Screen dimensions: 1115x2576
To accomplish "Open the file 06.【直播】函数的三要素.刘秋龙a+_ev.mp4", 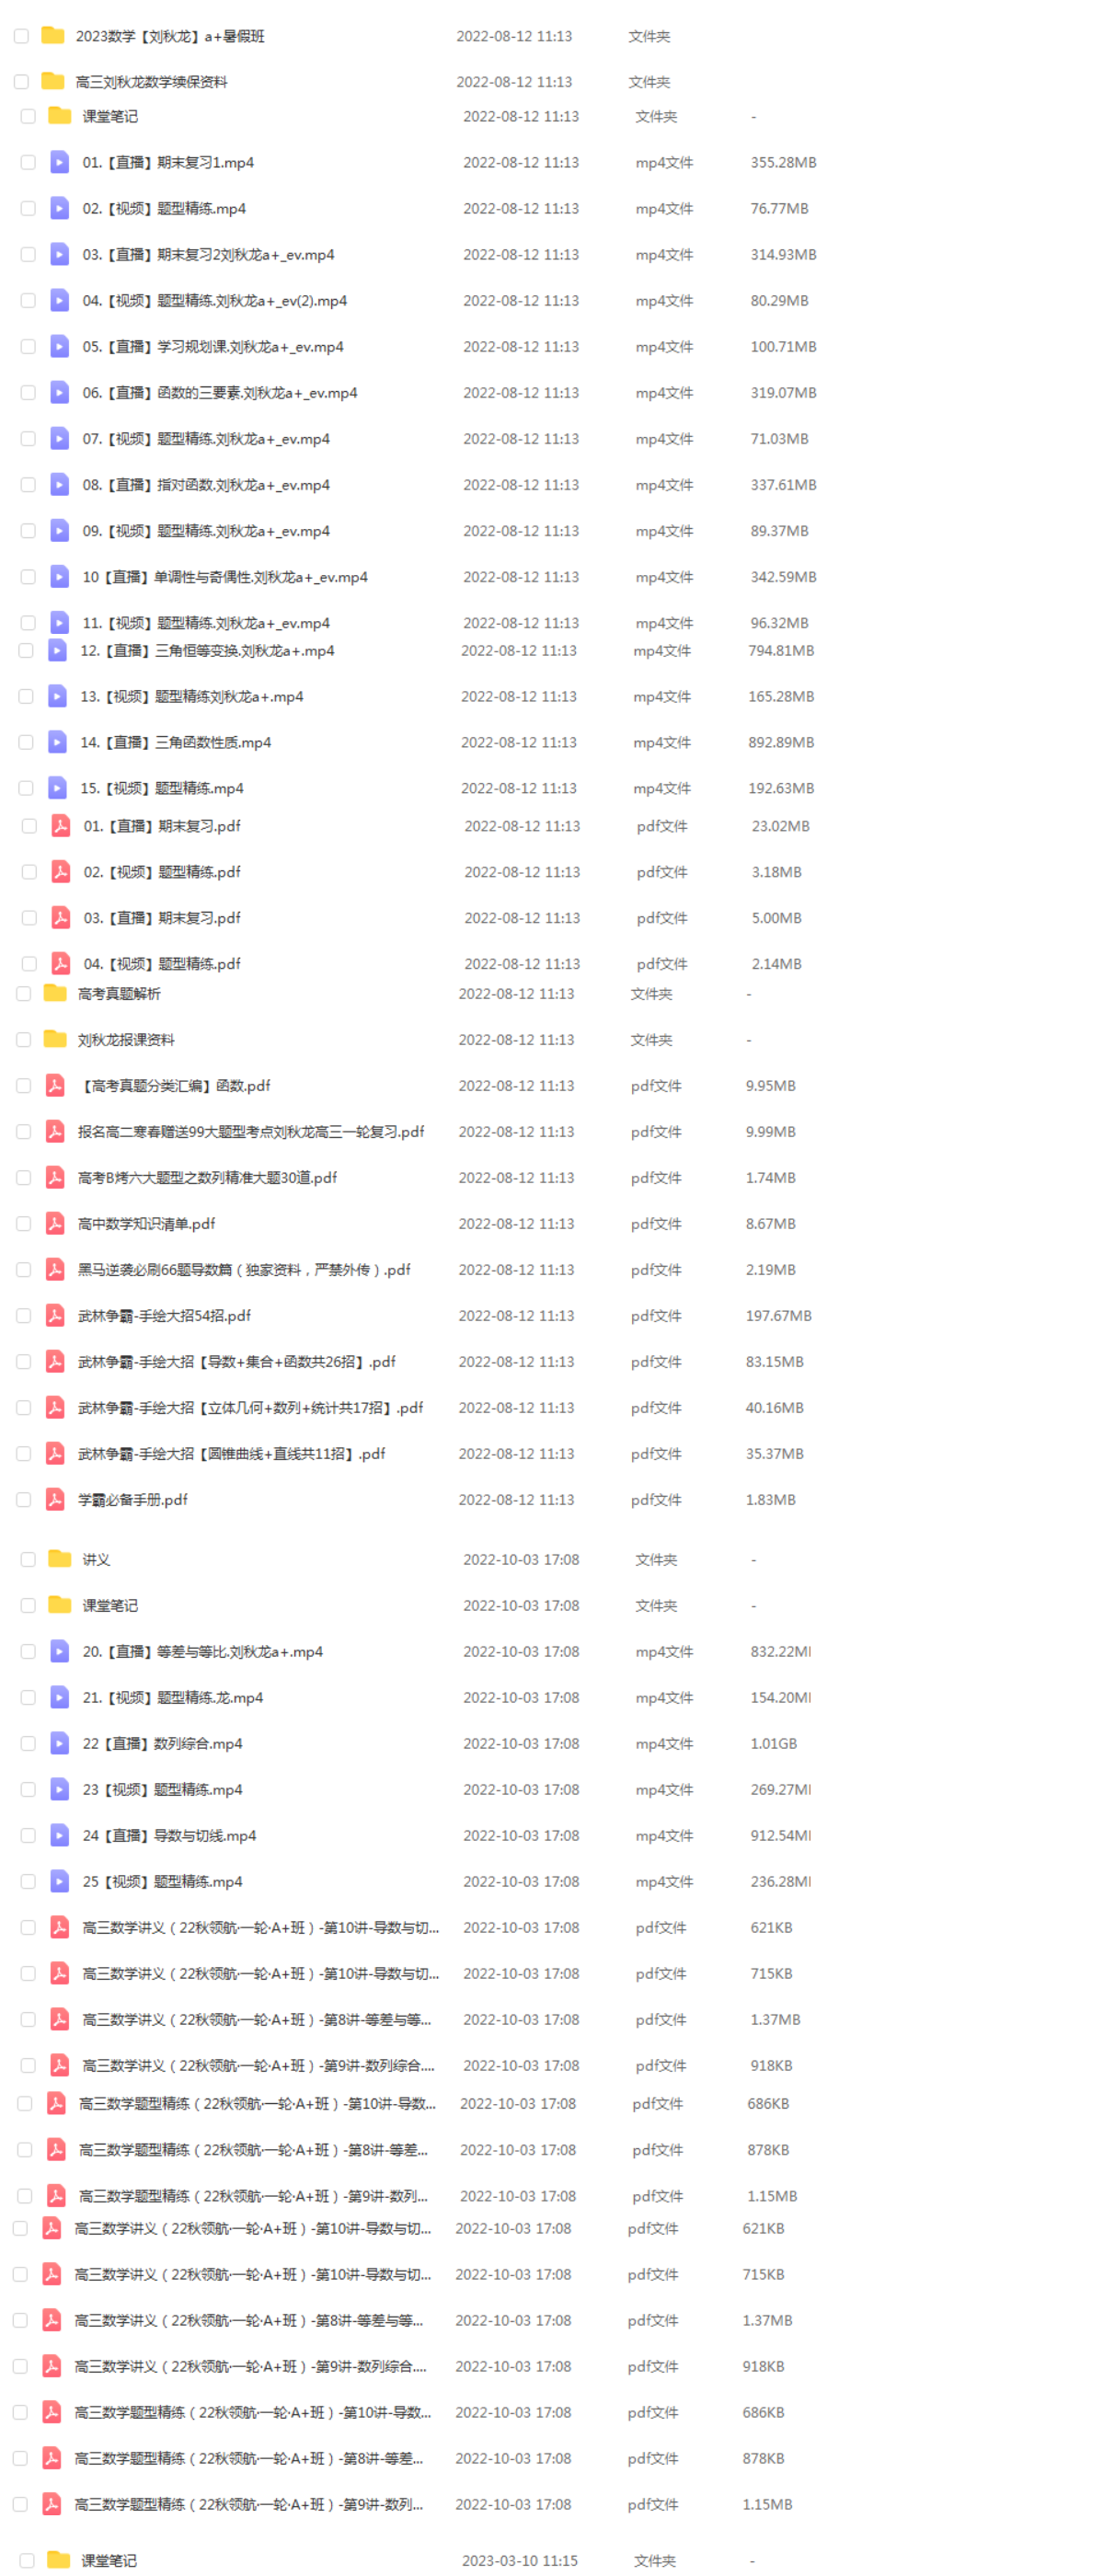I will (219, 392).
